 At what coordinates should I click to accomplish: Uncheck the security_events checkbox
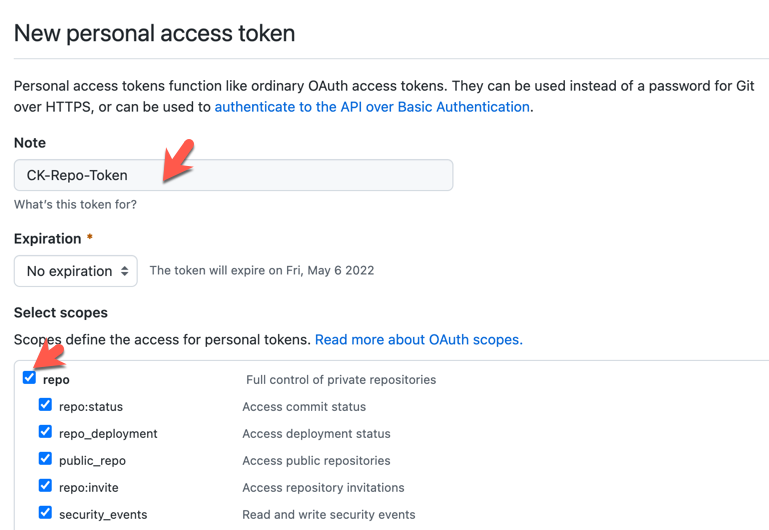(45, 513)
